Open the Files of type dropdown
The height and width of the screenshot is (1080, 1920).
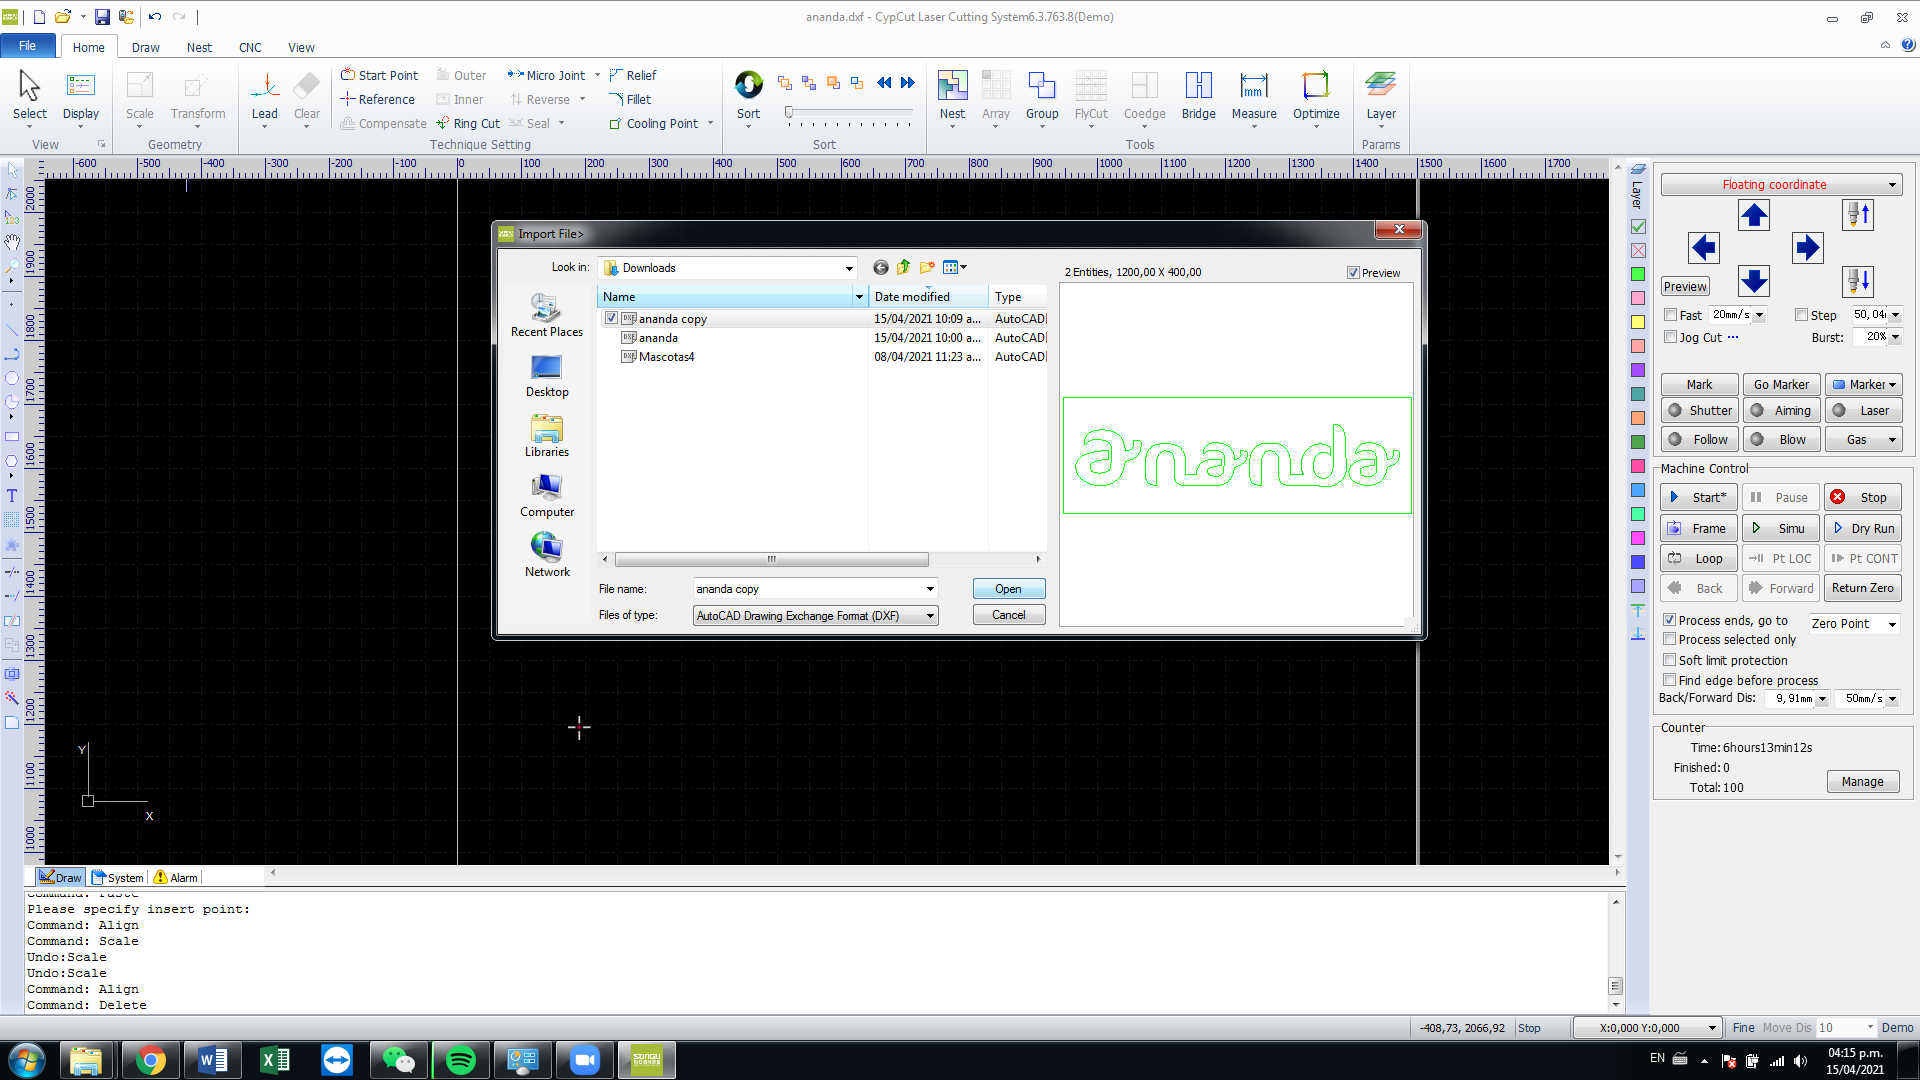[x=930, y=616]
